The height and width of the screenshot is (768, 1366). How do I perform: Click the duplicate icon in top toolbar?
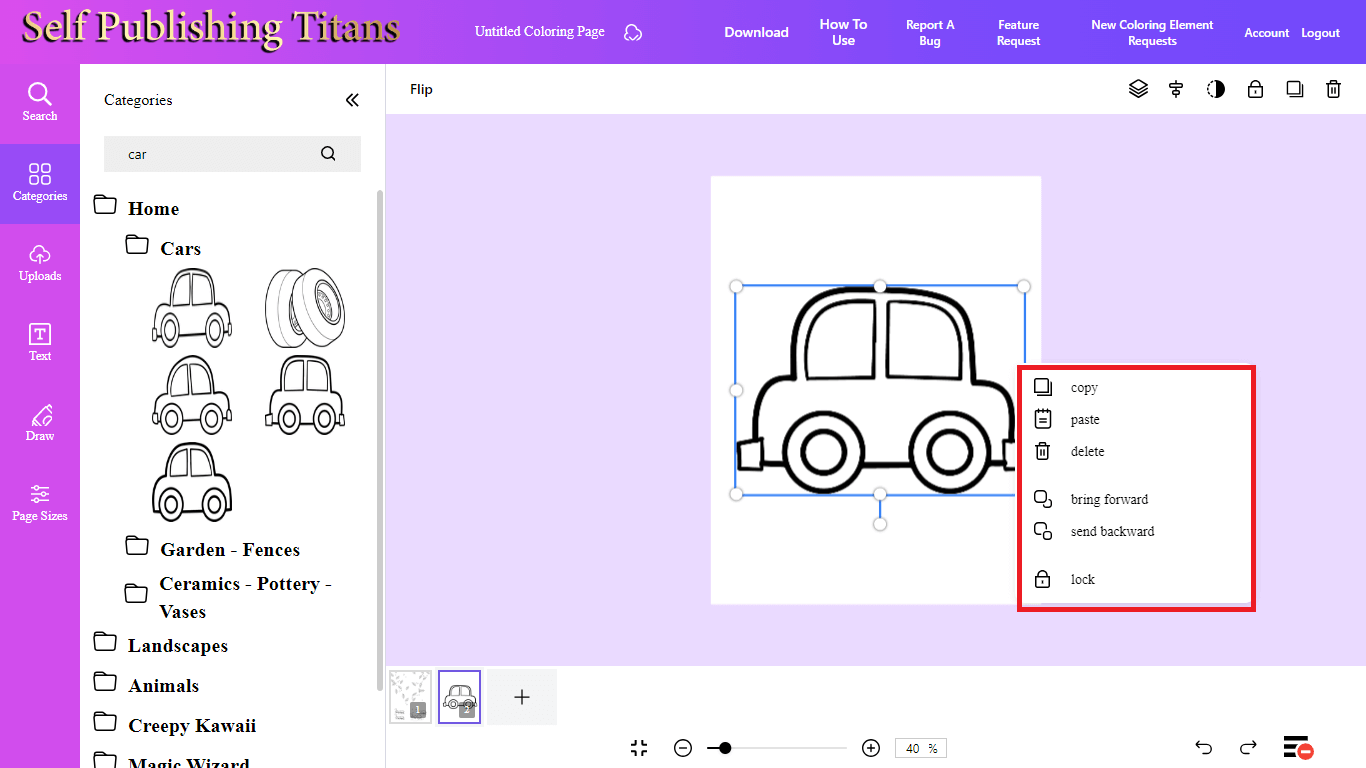pyautogui.click(x=1295, y=89)
